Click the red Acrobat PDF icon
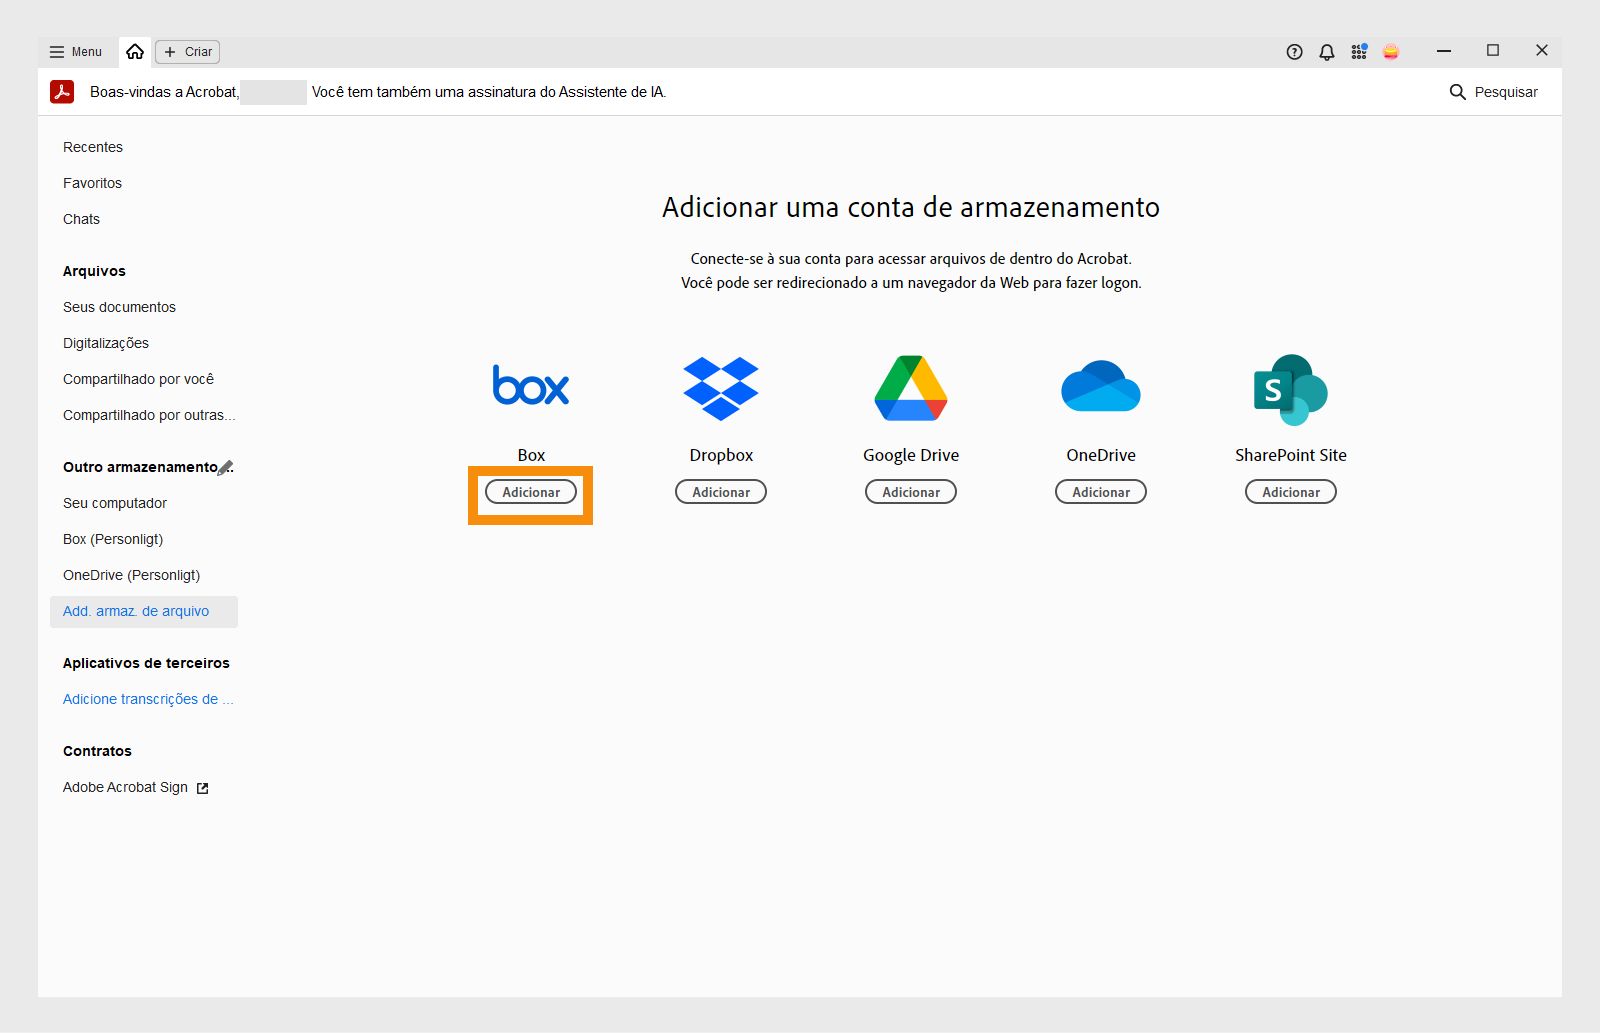This screenshot has height=1033, width=1600. [x=62, y=91]
